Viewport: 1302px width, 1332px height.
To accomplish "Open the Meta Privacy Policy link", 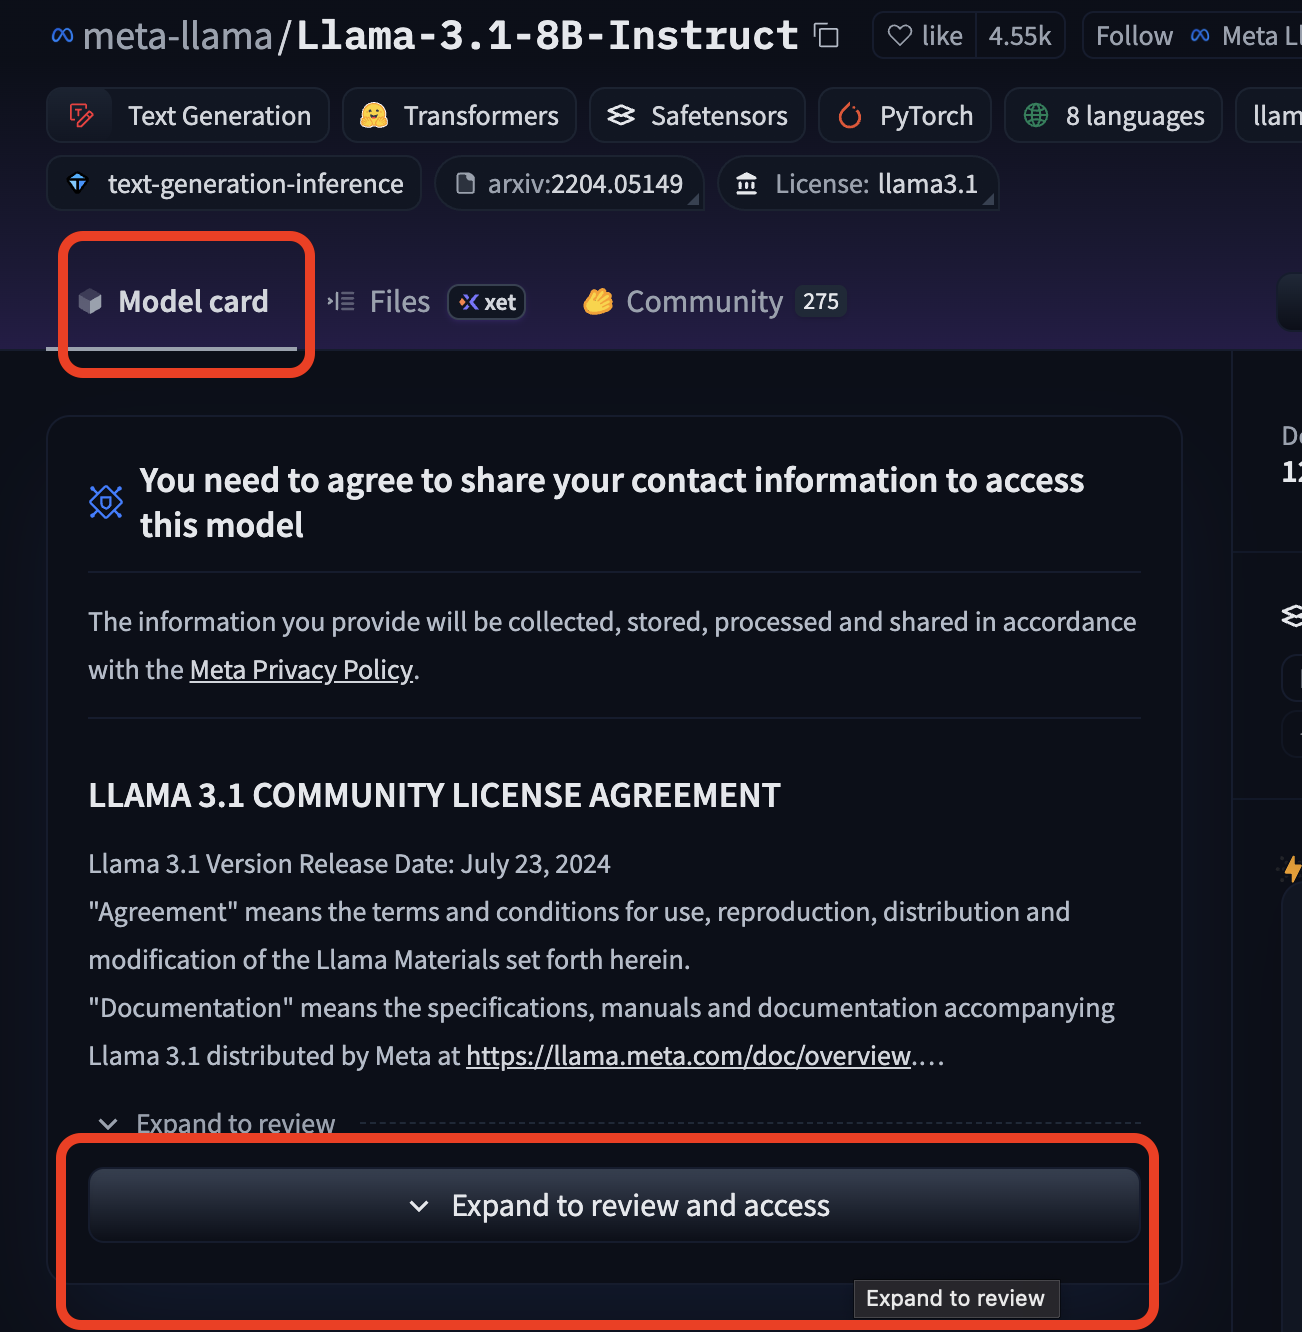I will point(301,669).
